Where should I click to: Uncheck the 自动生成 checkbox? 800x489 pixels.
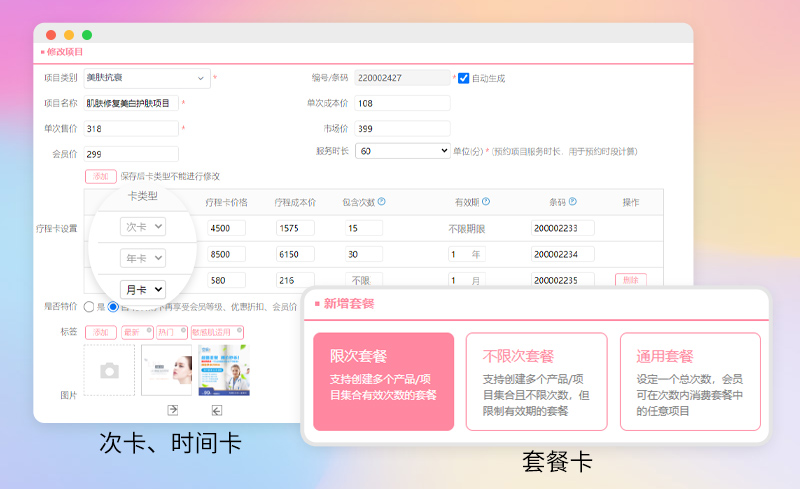click(463, 77)
